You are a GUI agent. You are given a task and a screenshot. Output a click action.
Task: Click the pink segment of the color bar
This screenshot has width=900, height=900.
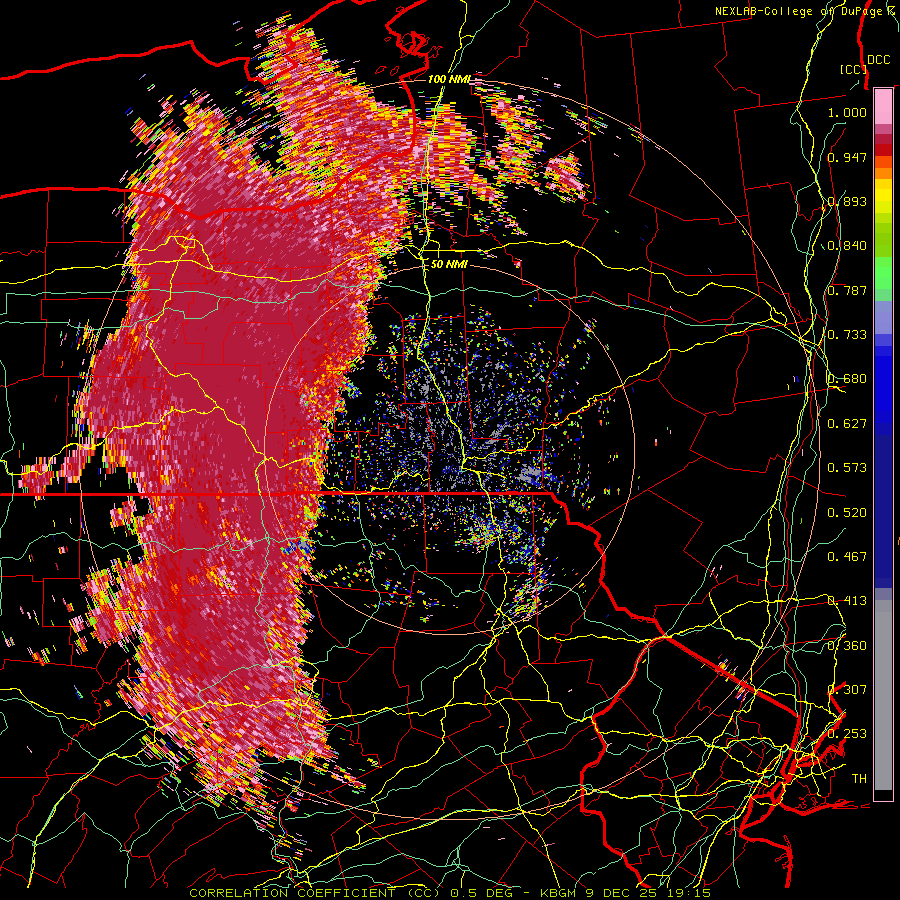pos(883,107)
